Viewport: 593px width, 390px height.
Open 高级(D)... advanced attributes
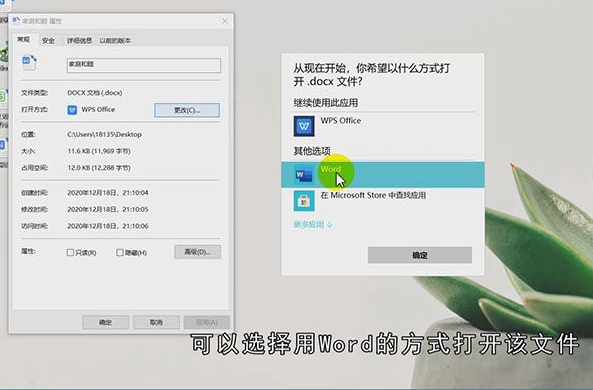(x=197, y=252)
